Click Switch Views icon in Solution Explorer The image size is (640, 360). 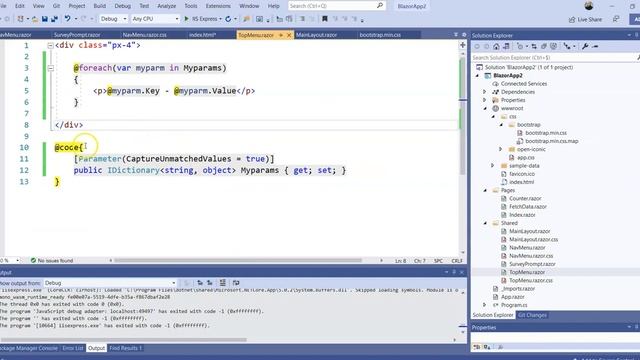coord(506,47)
